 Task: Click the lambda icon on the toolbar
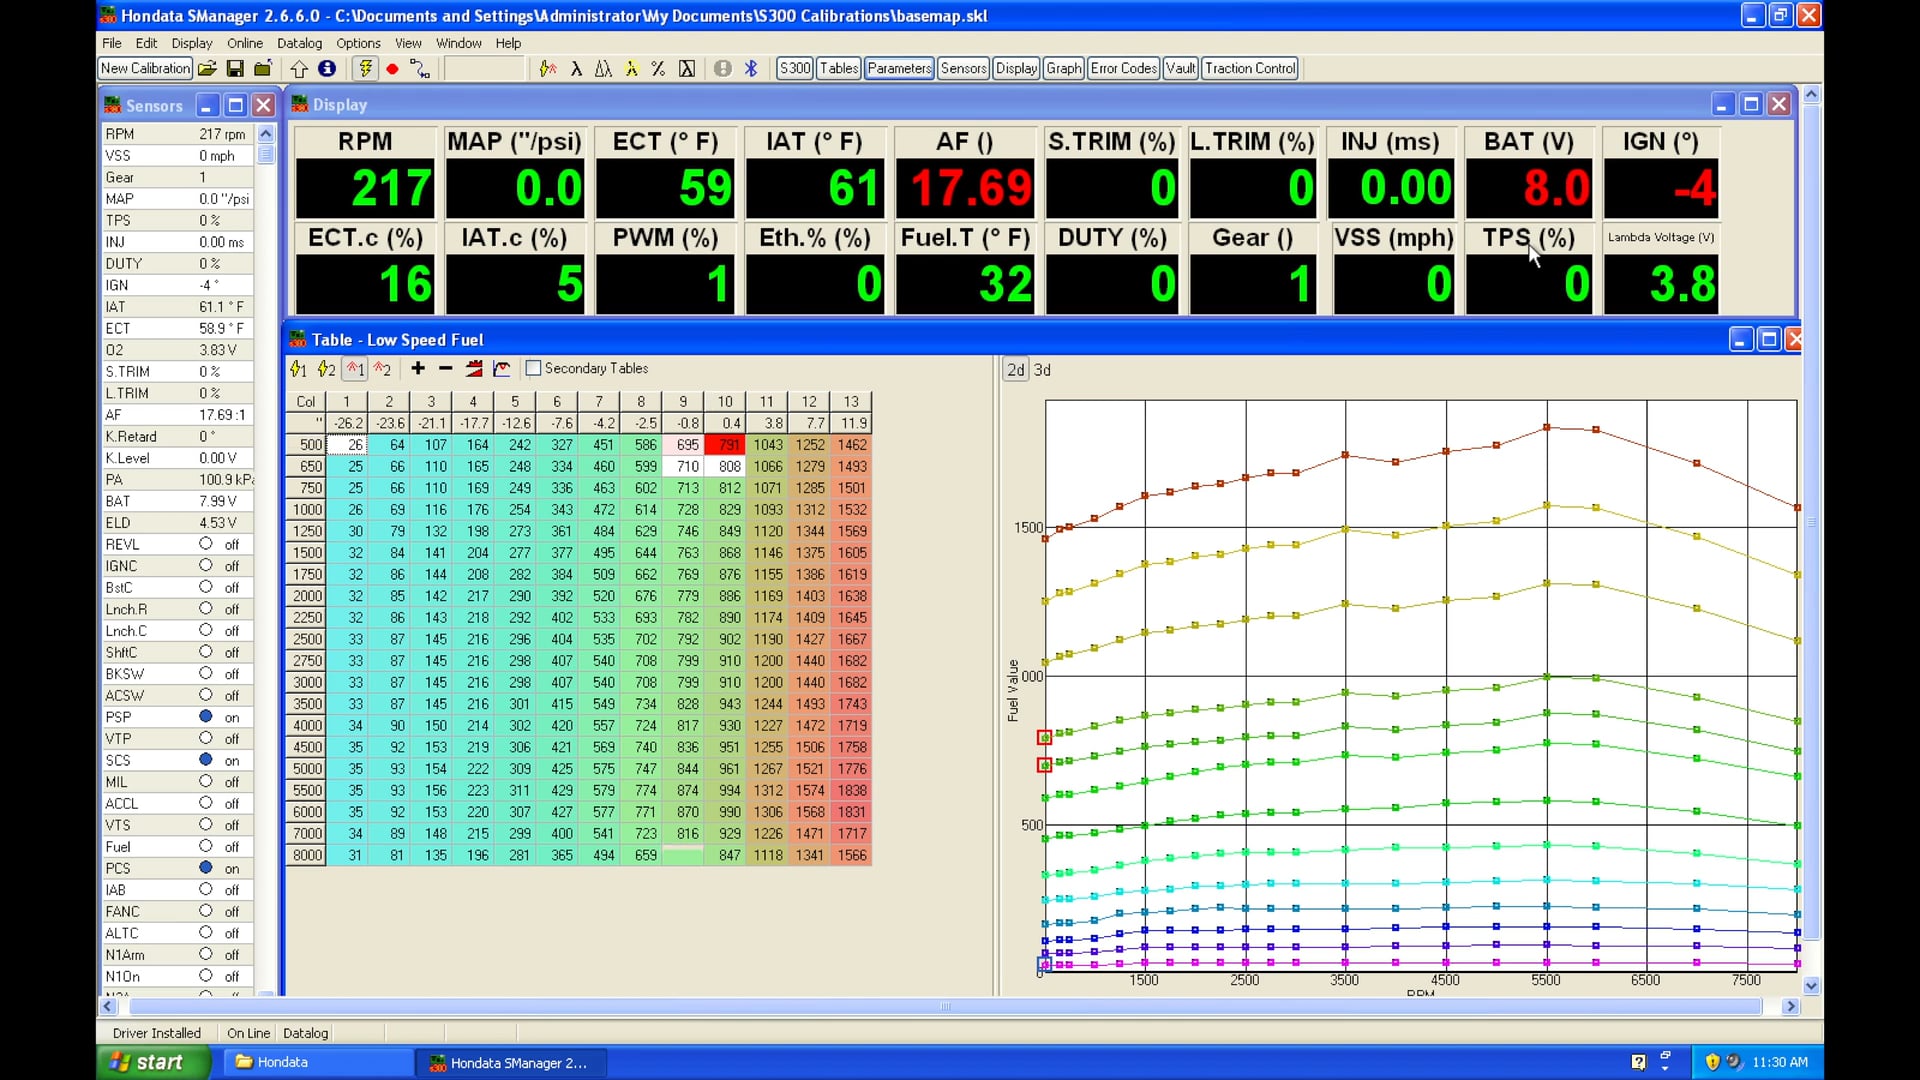coord(577,68)
